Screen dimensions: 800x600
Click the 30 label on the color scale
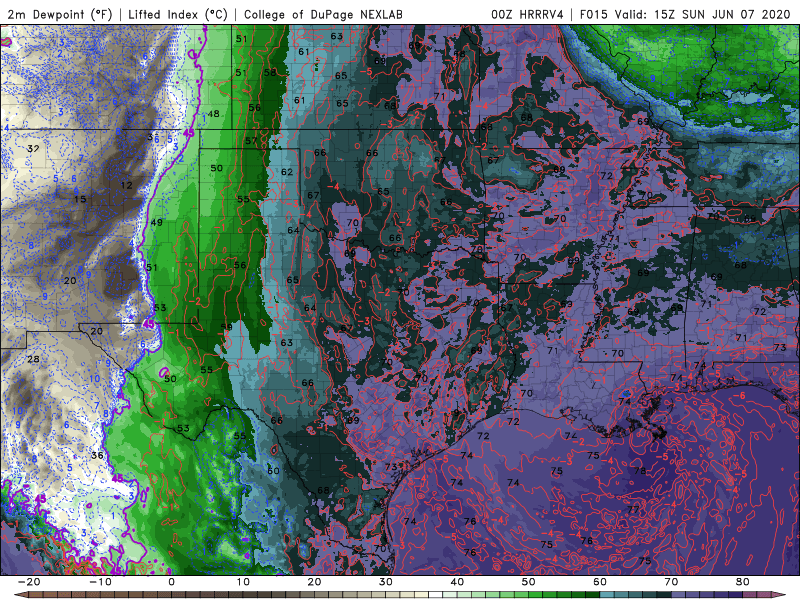click(386, 582)
